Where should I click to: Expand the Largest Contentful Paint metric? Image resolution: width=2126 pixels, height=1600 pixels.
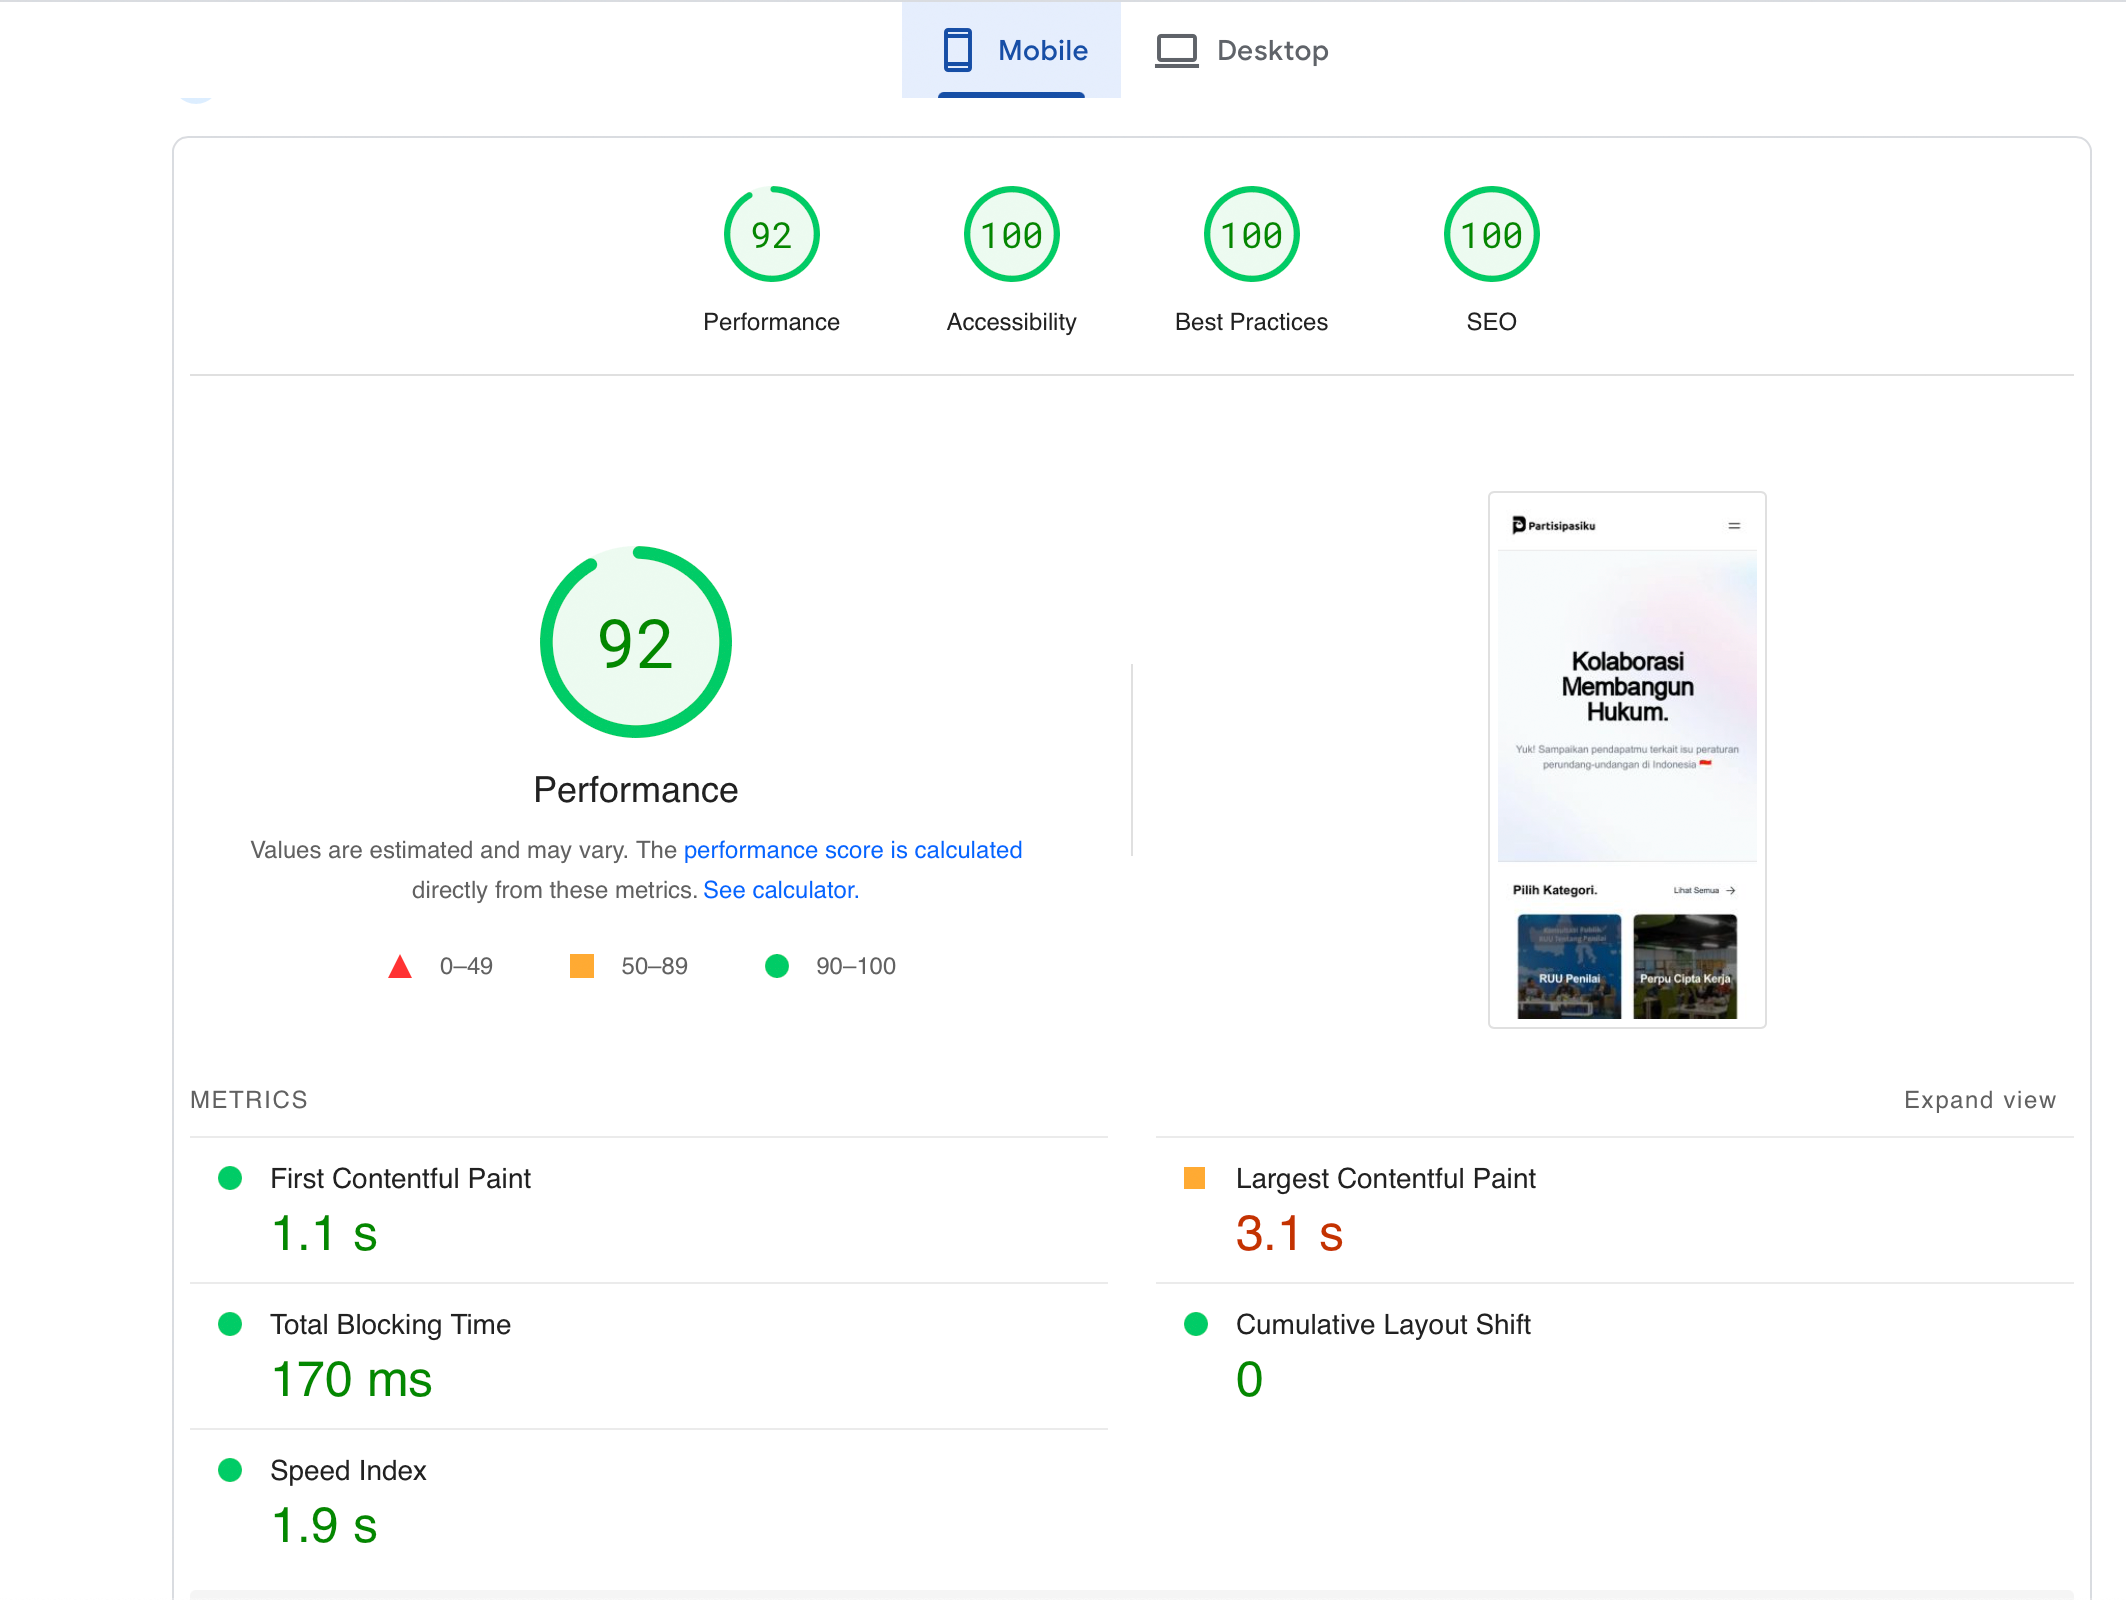(x=1385, y=1179)
